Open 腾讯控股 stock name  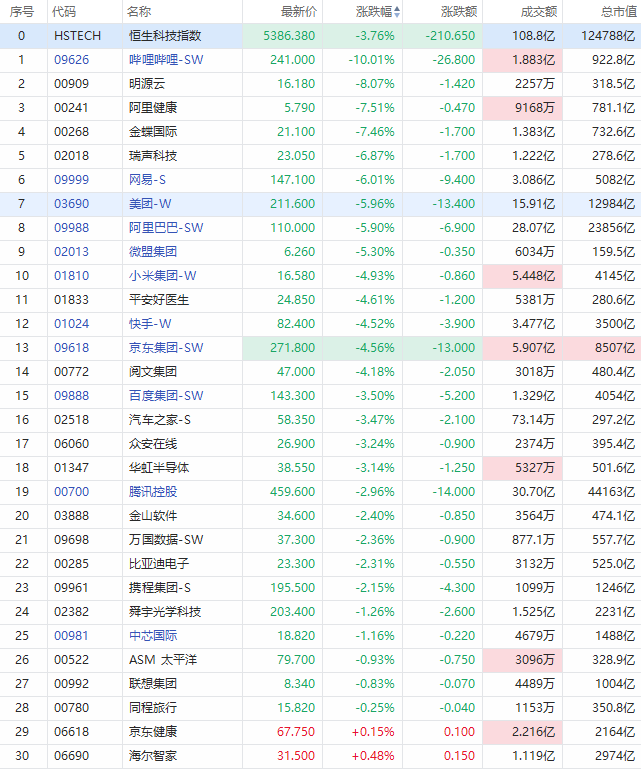click(153, 492)
